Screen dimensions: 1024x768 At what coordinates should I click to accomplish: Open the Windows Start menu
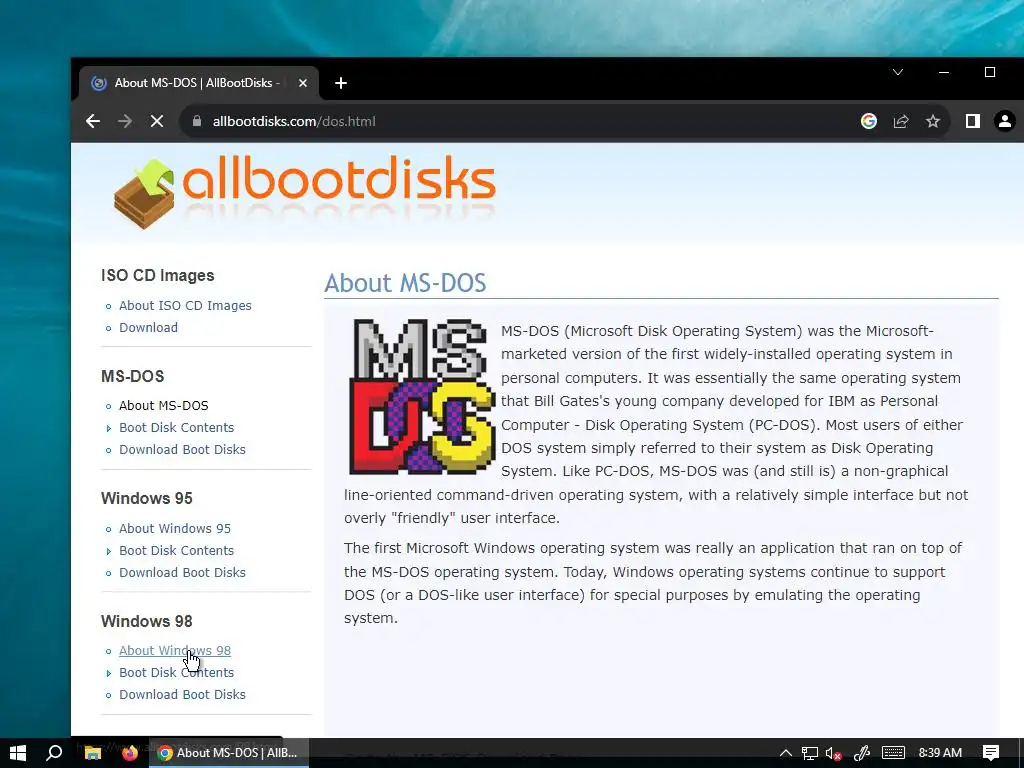(x=18, y=753)
